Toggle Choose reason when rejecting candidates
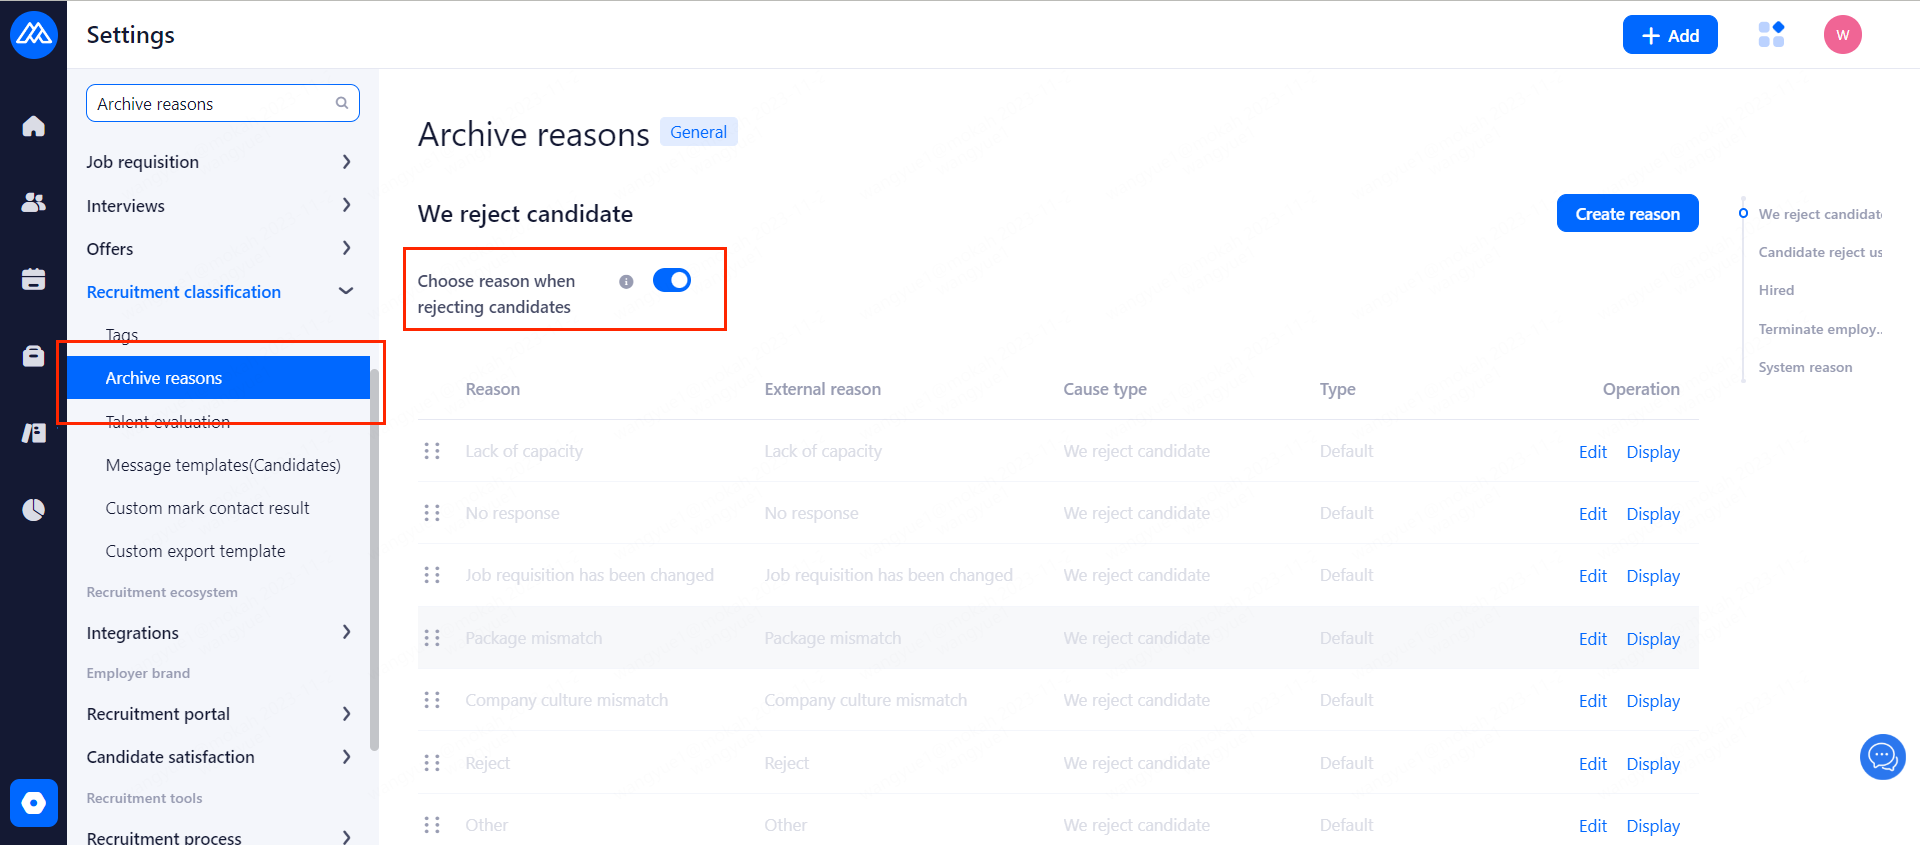This screenshot has height=845, width=1920. point(672,281)
